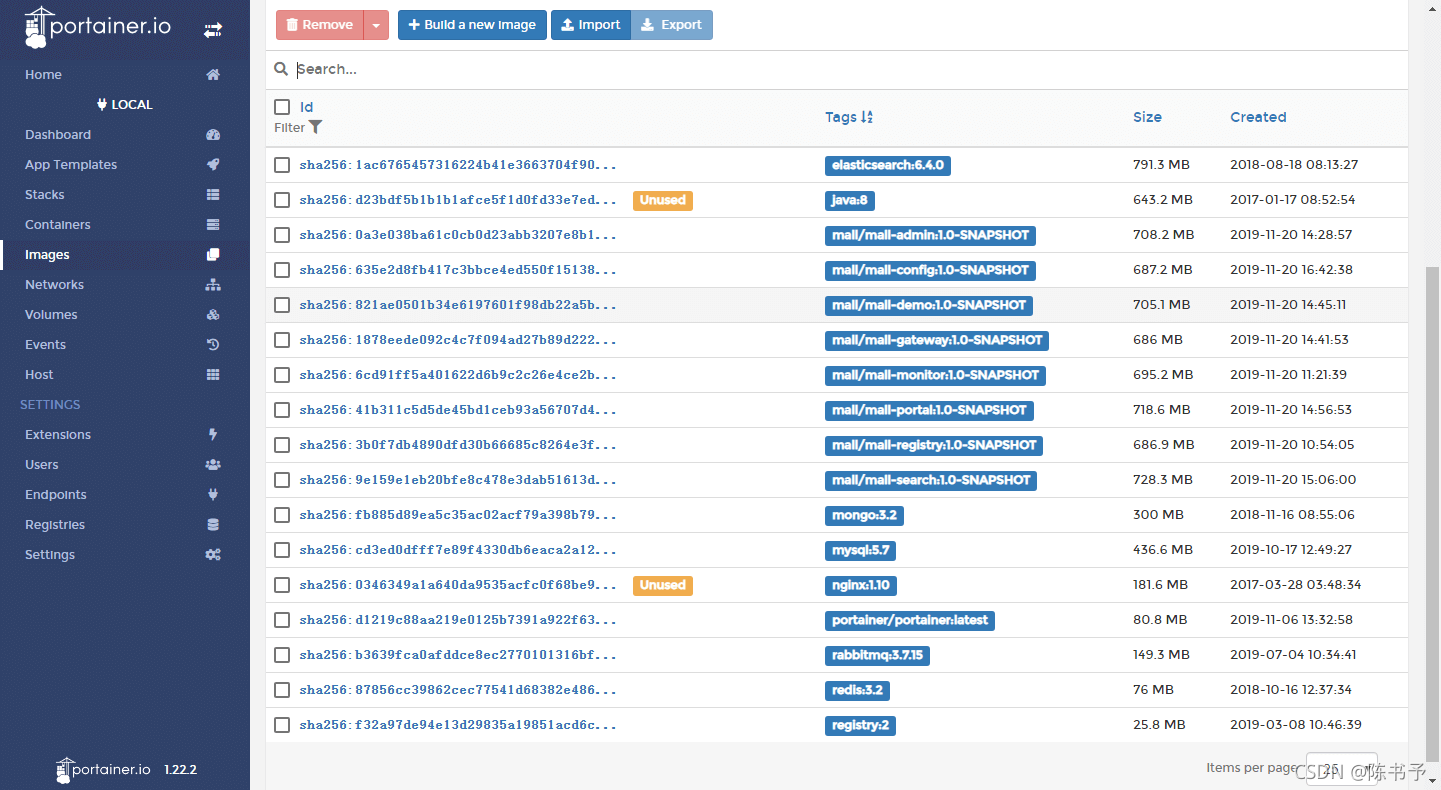Click the Filter funnel icon
Viewport: 1441px width, 790px height.
[316, 127]
